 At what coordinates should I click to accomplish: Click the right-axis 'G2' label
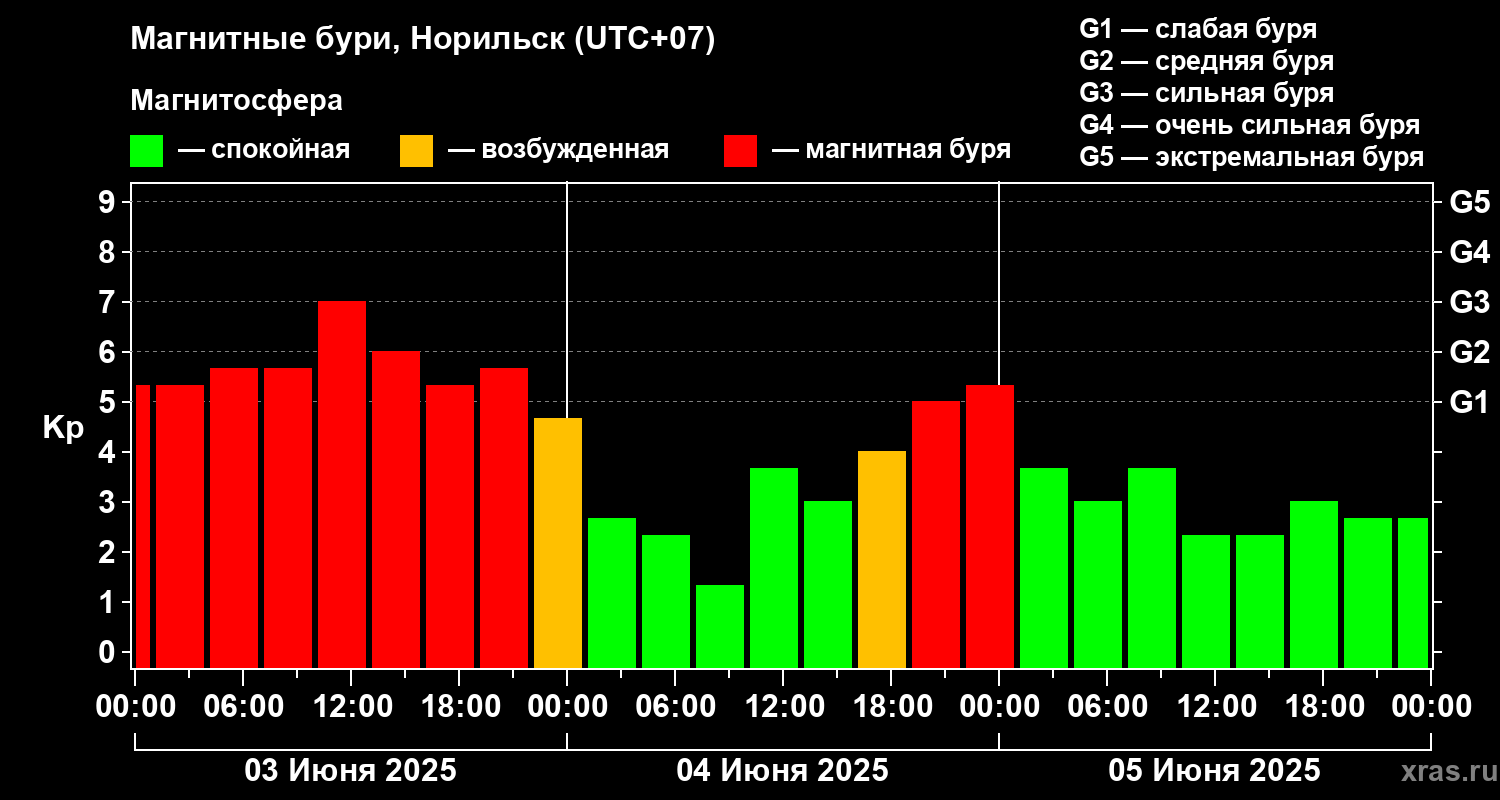(x=1470, y=352)
